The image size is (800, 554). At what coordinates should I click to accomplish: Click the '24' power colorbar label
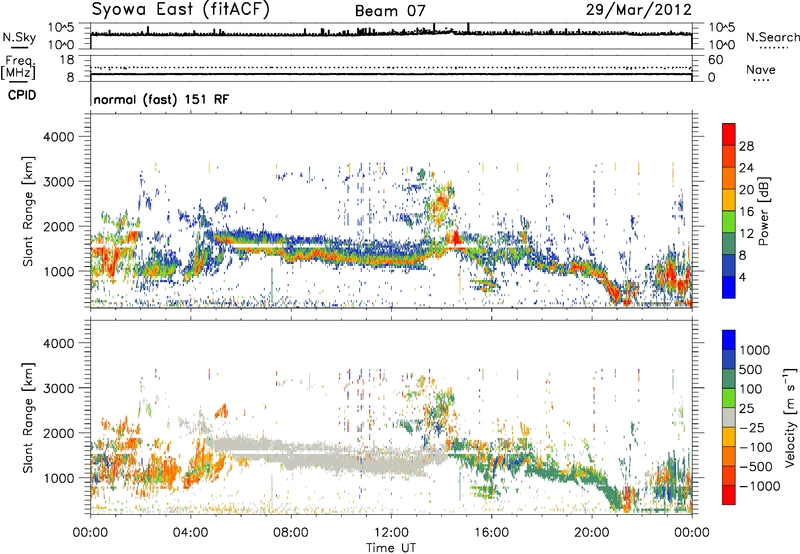(x=746, y=168)
